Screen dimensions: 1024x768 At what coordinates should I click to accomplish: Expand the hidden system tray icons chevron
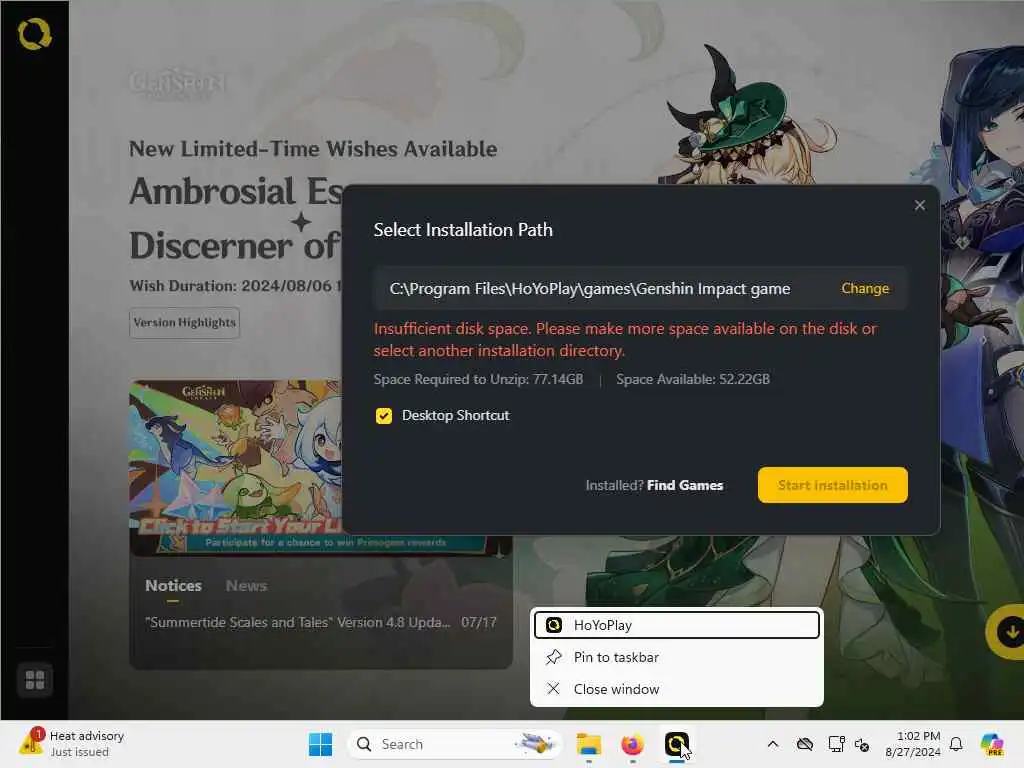point(773,744)
